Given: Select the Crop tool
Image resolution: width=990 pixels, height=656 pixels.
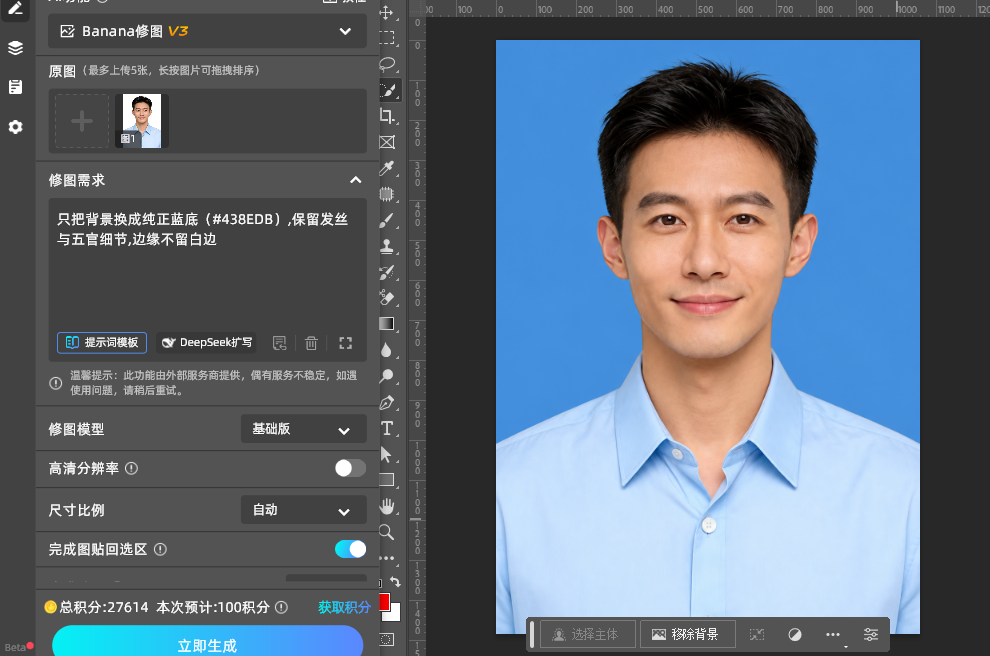Looking at the screenshot, I should point(387,116).
